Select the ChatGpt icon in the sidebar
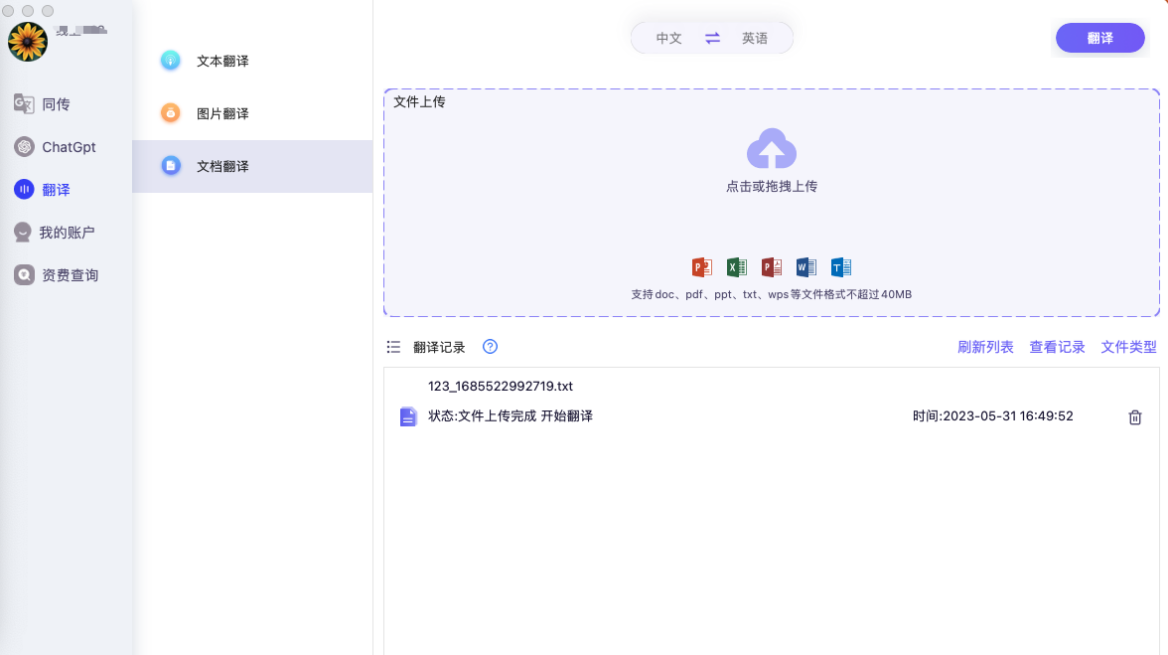This screenshot has height=655, width=1168. [x=22, y=147]
